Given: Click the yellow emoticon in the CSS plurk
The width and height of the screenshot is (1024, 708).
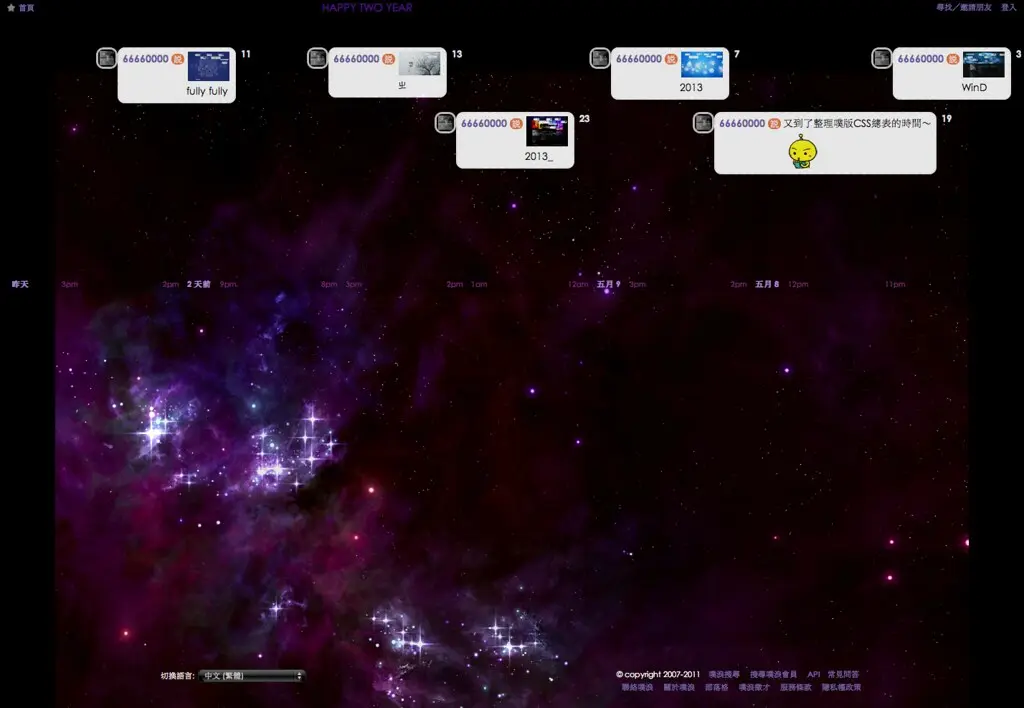Looking at the screenshot, I should 802,152.
